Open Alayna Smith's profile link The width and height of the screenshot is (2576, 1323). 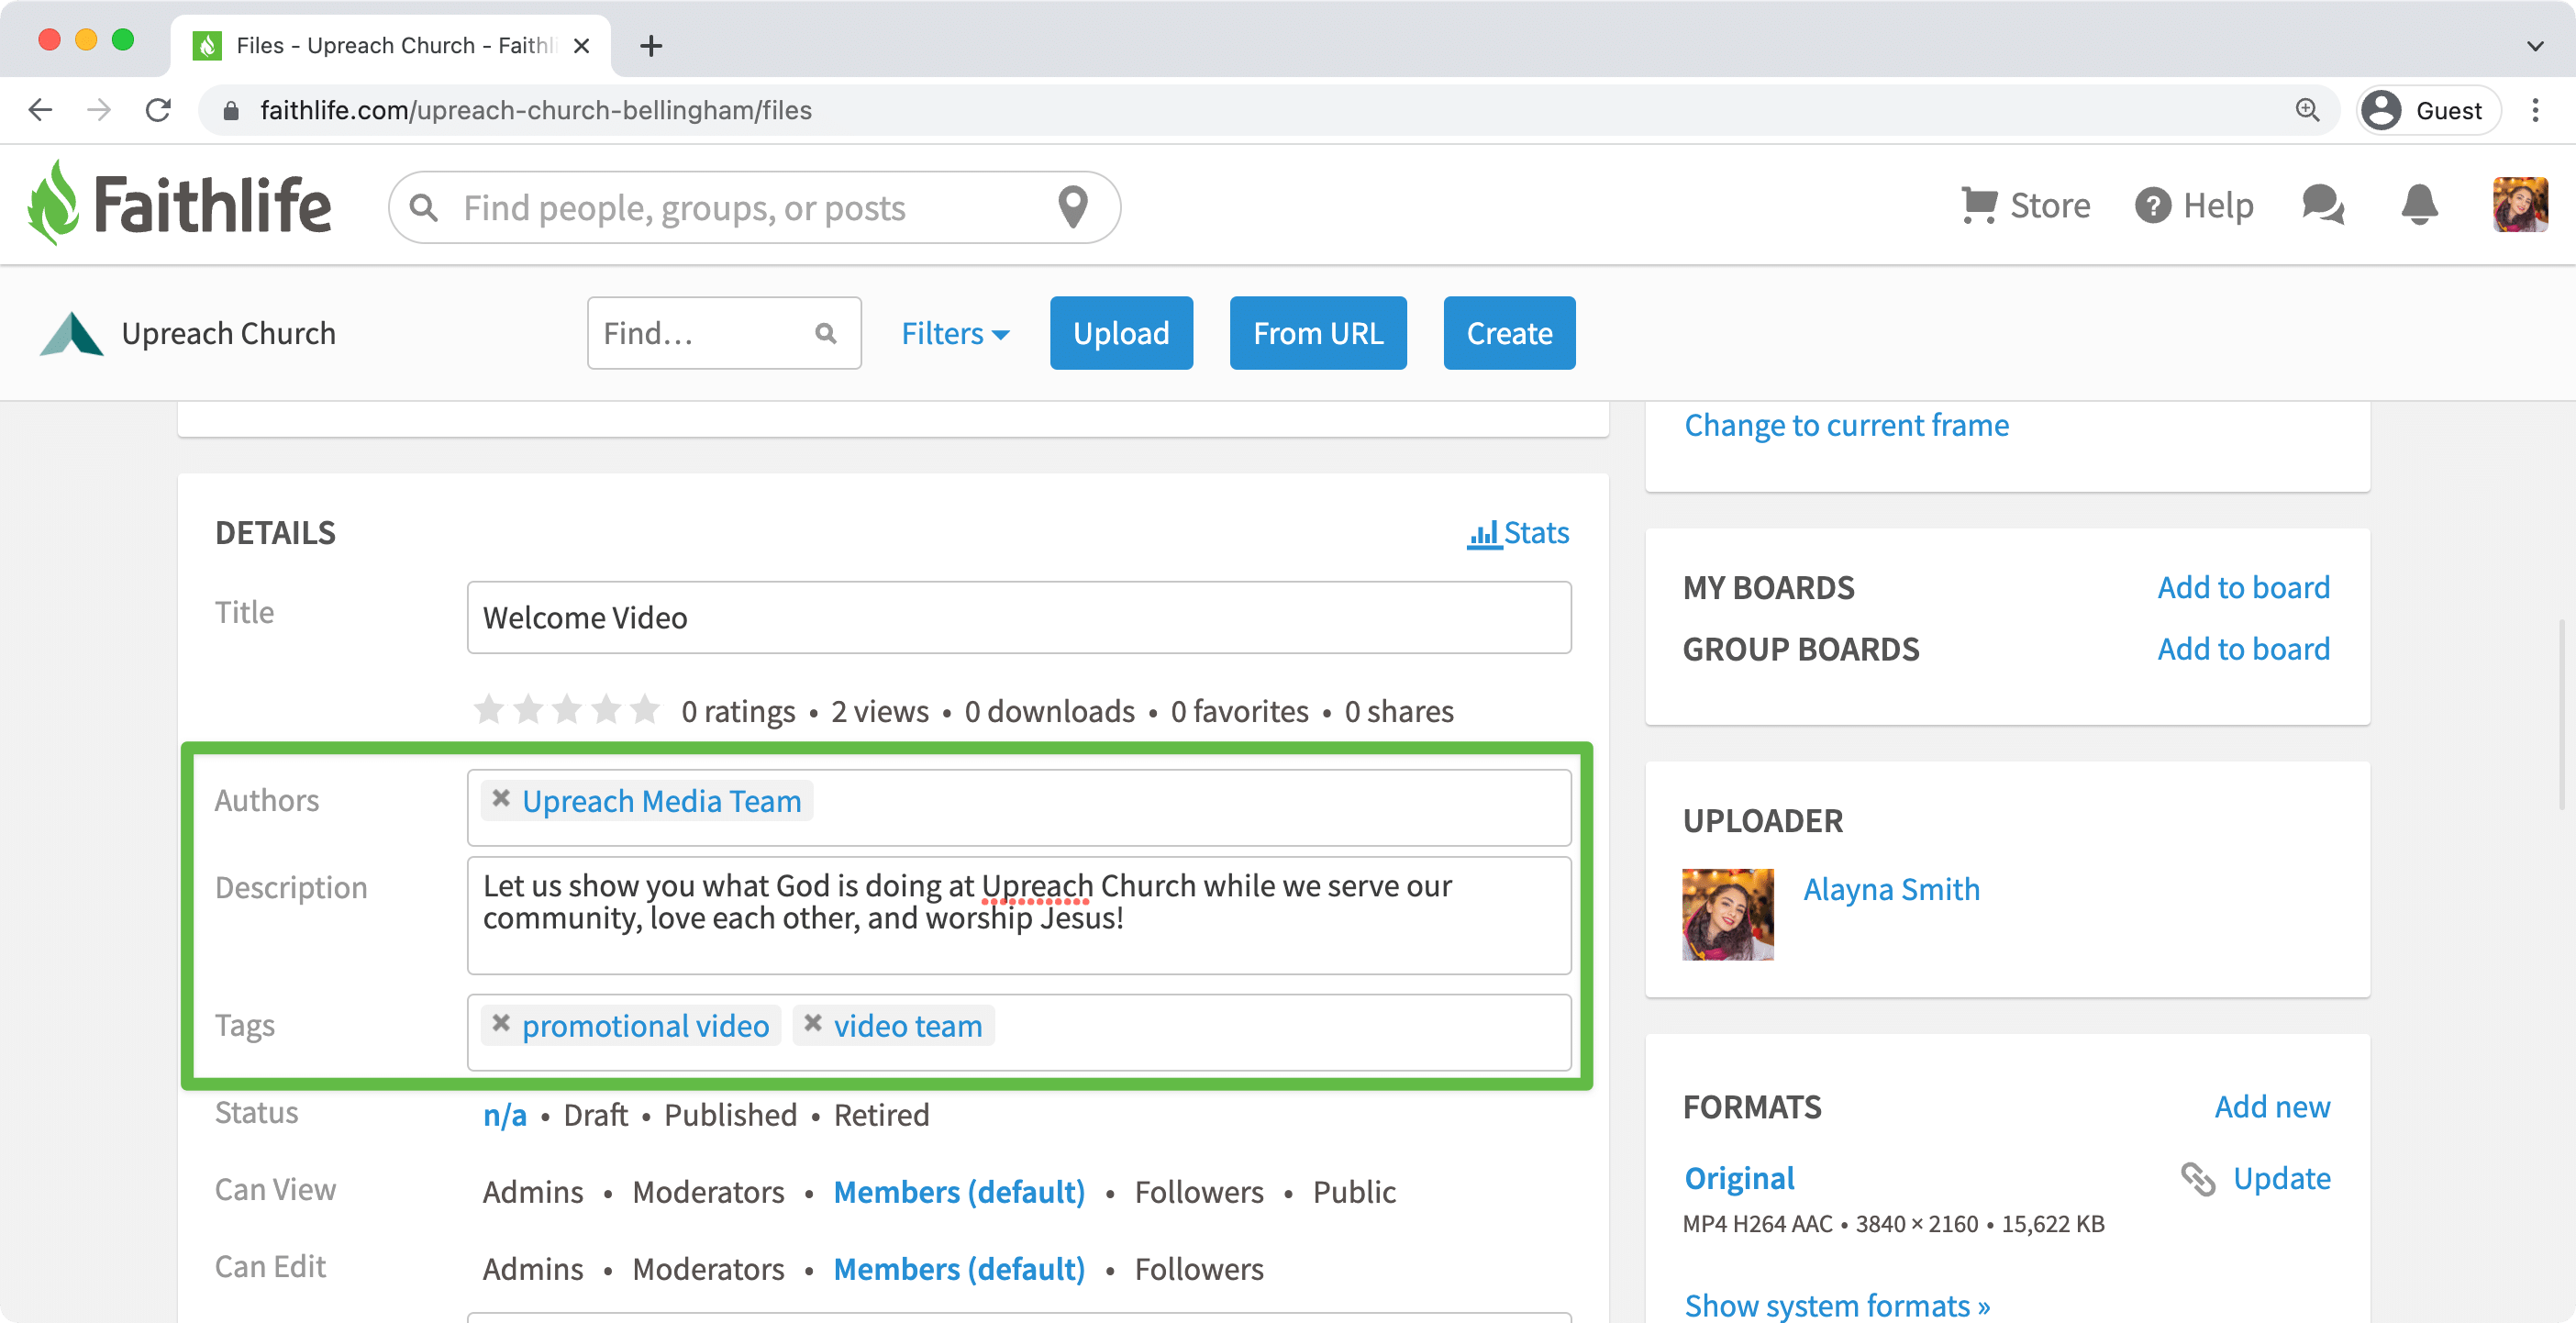[x=1891, y=889]
